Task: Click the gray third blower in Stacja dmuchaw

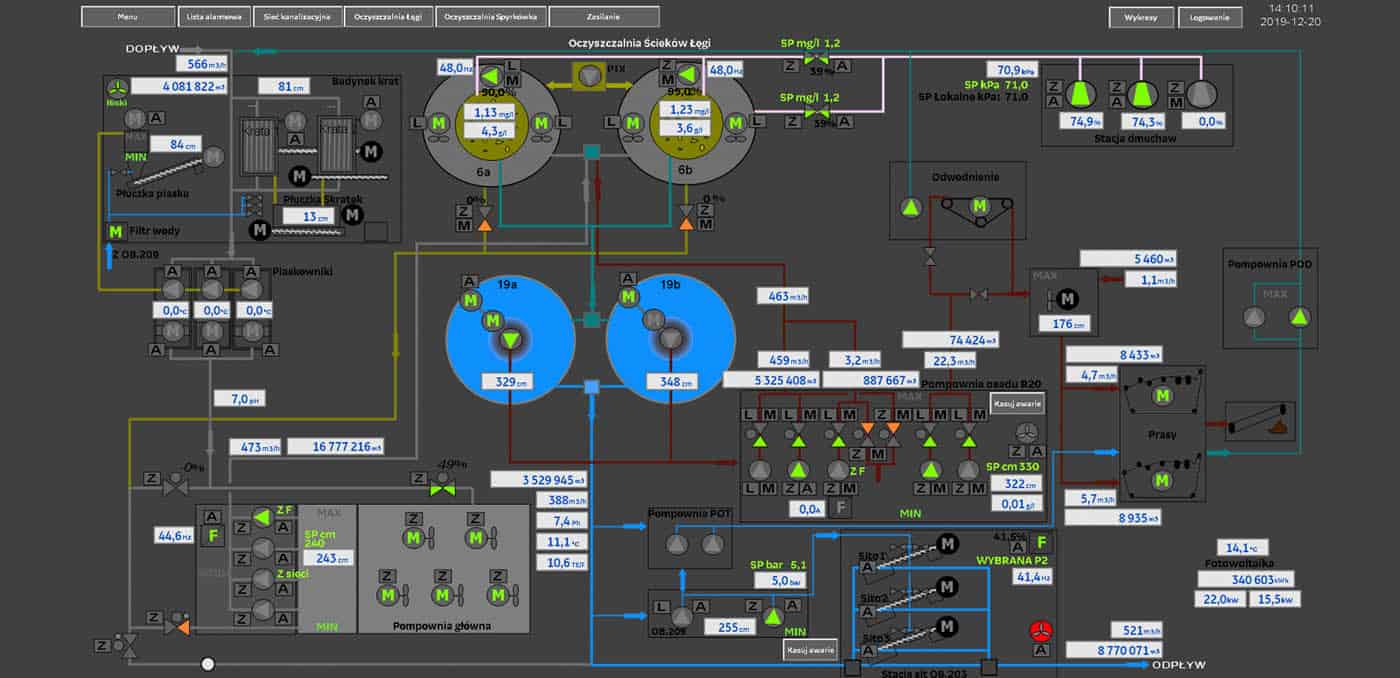Action: coord(1200,94)
